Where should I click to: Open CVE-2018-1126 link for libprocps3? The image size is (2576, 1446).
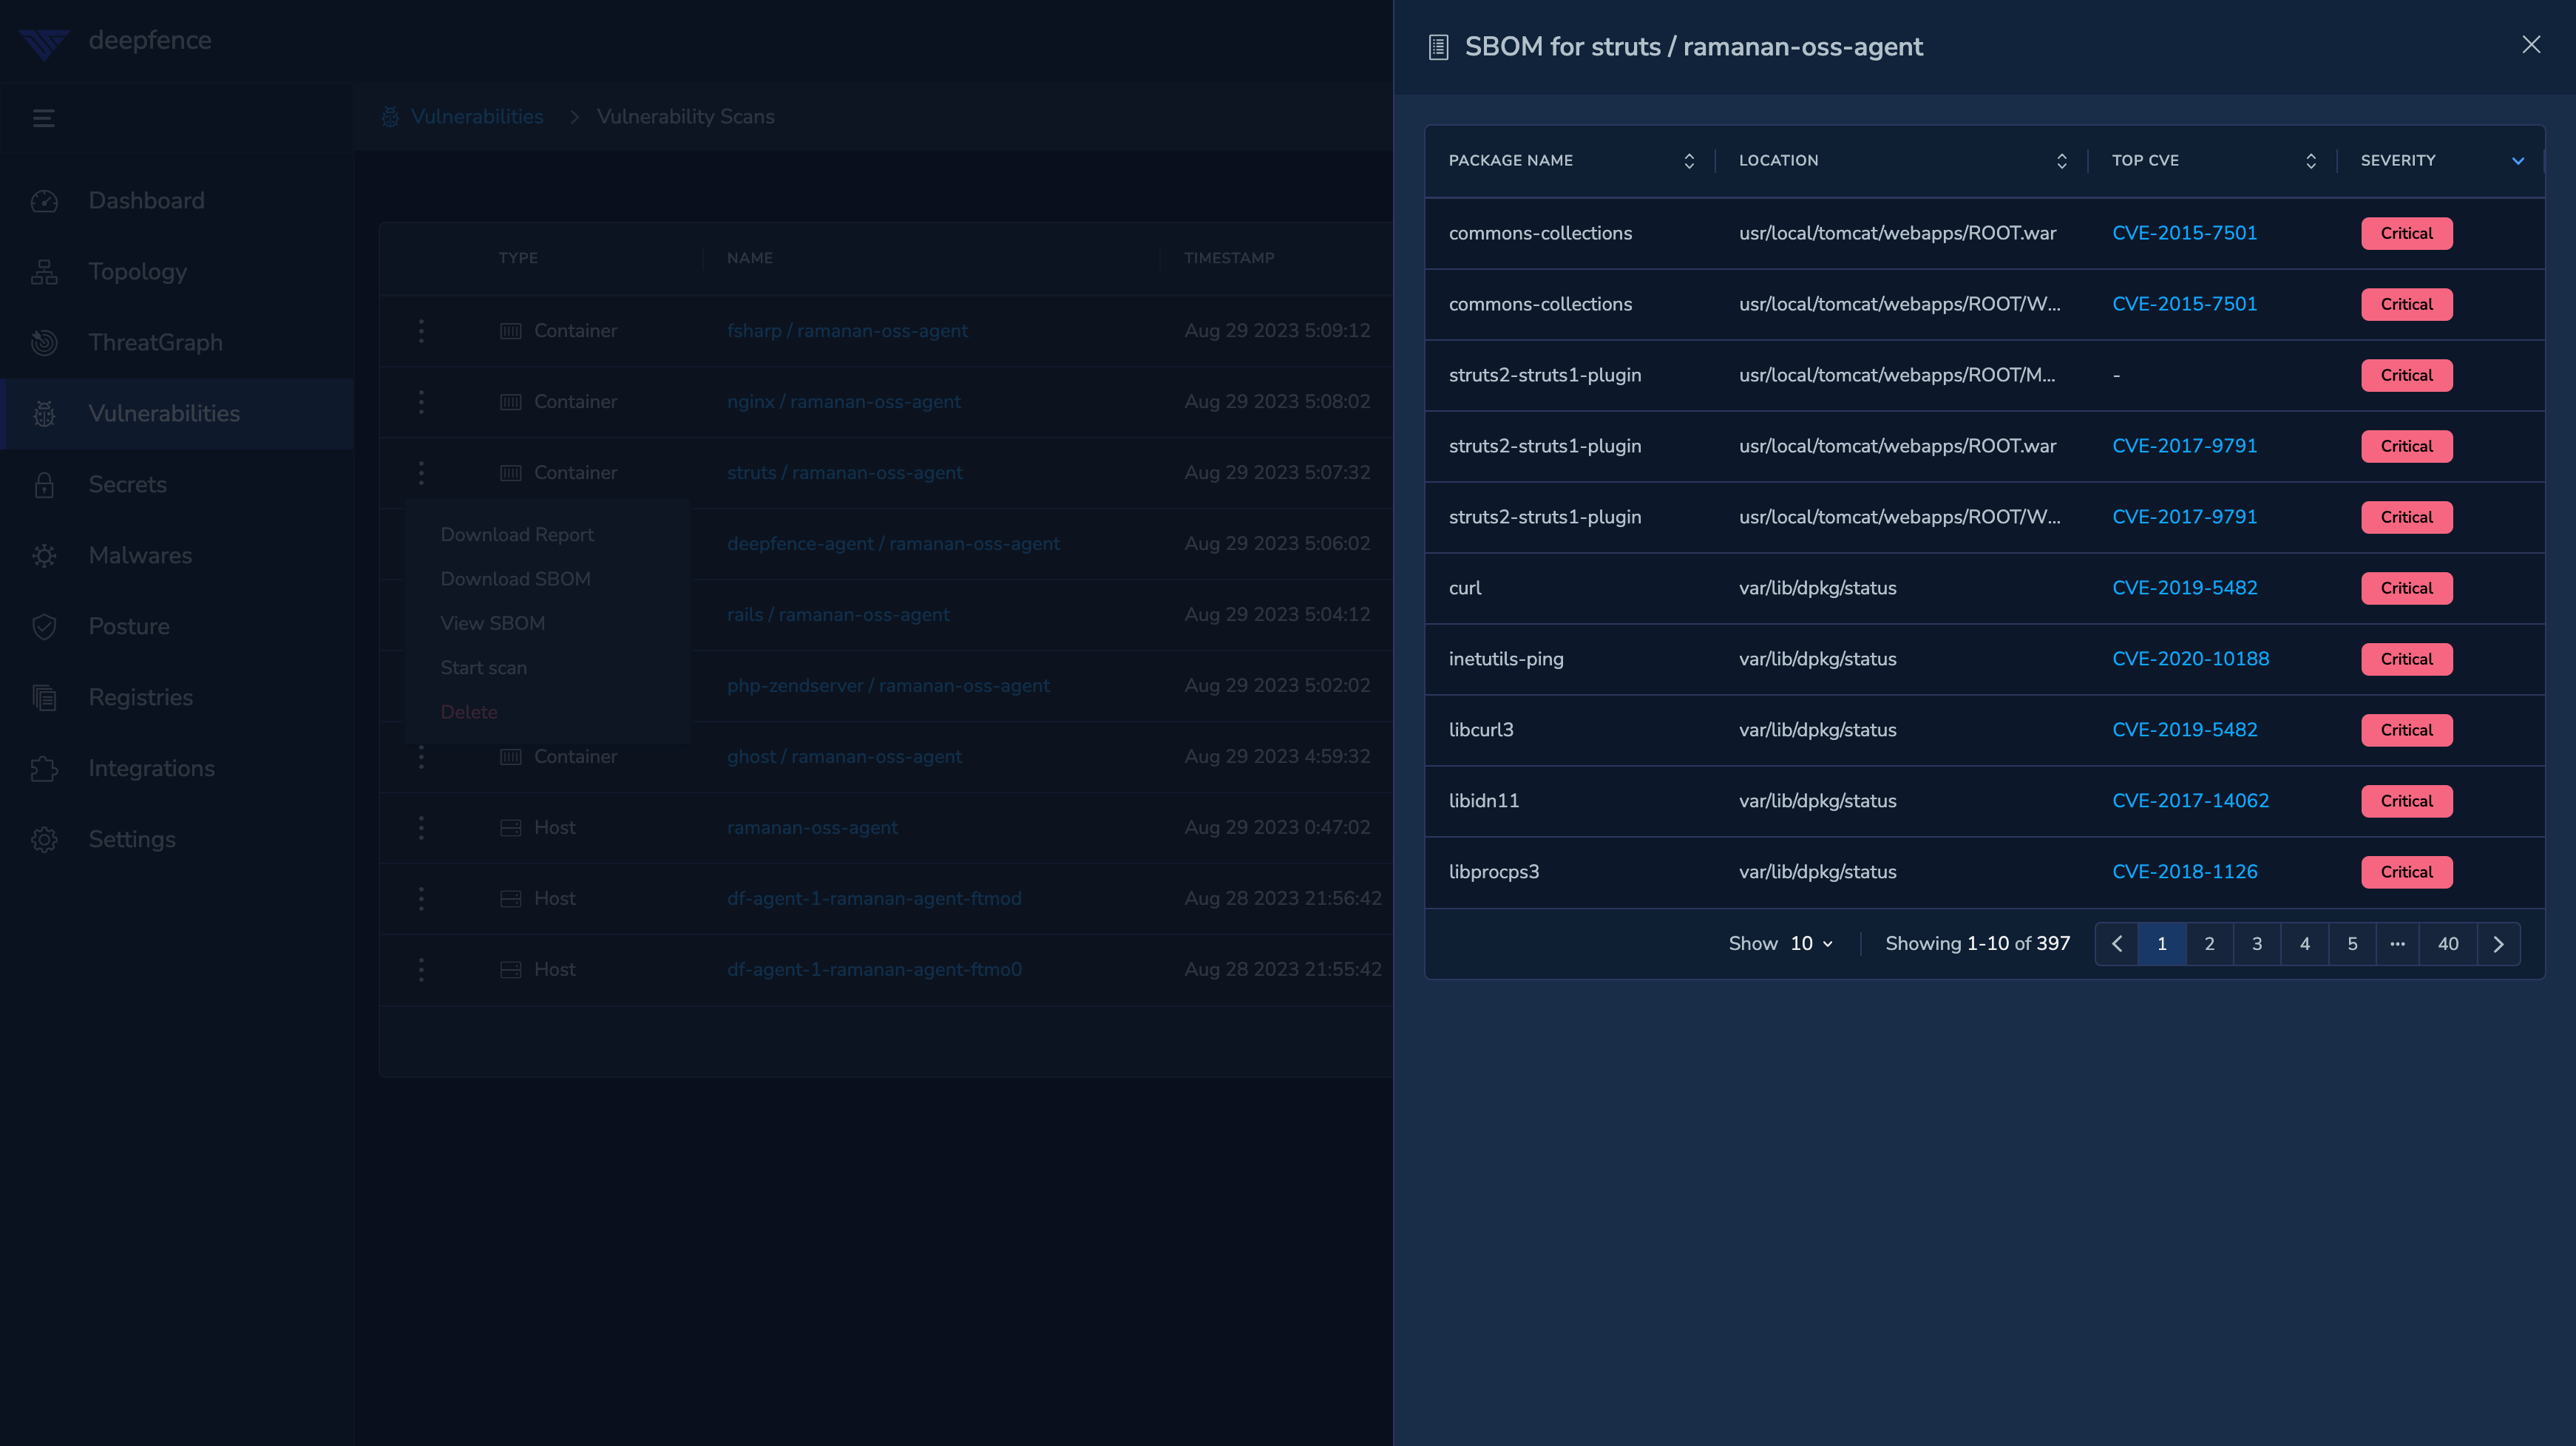(x=2184, y=871)
